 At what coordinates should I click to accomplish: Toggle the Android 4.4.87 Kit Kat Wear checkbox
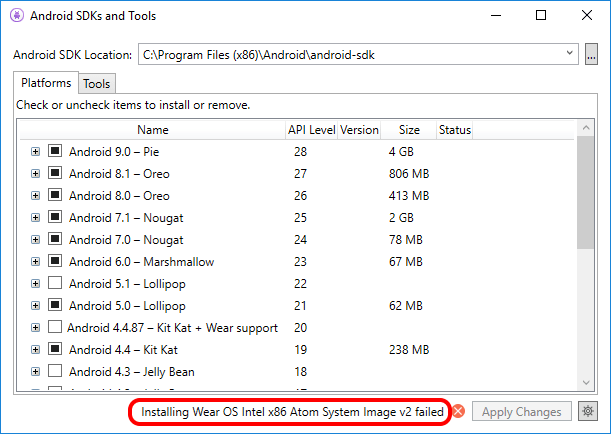(55, 328)
